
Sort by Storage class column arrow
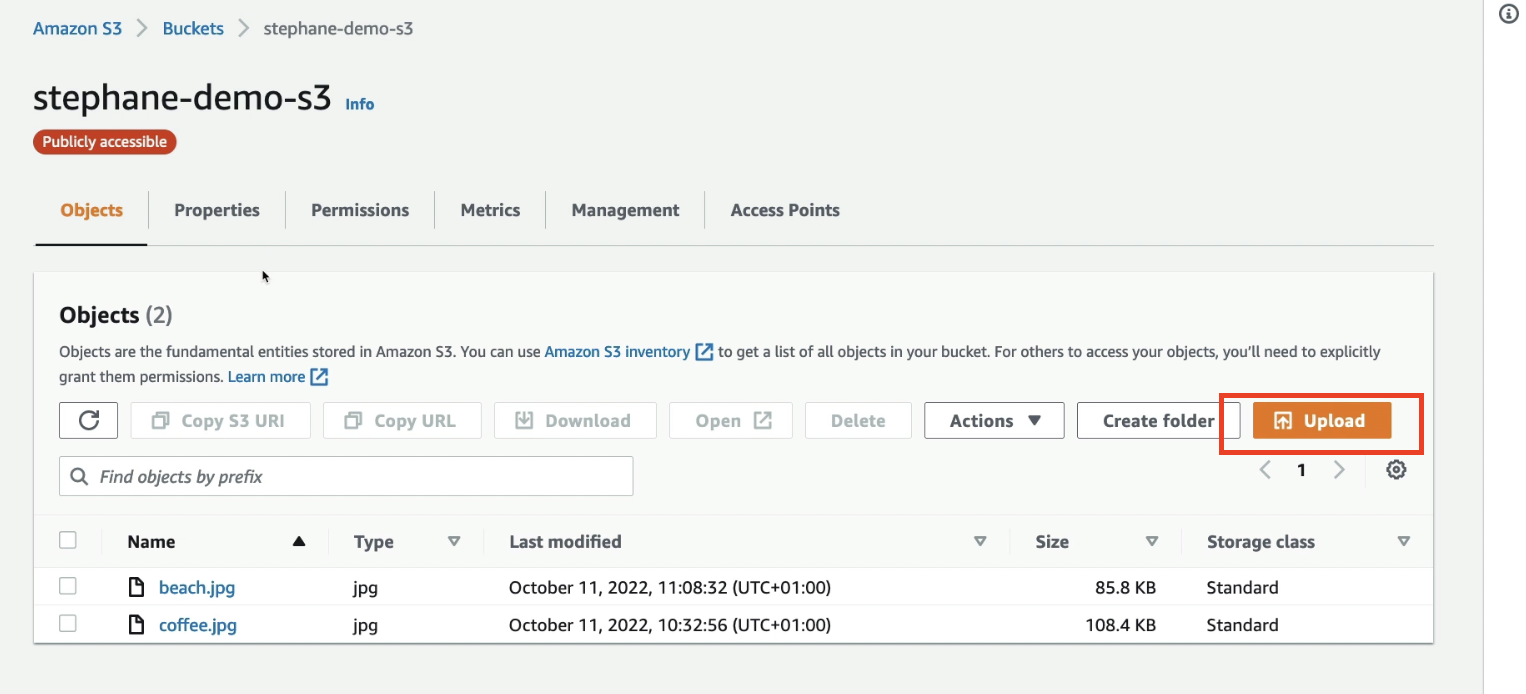(x=1404, y=542)
